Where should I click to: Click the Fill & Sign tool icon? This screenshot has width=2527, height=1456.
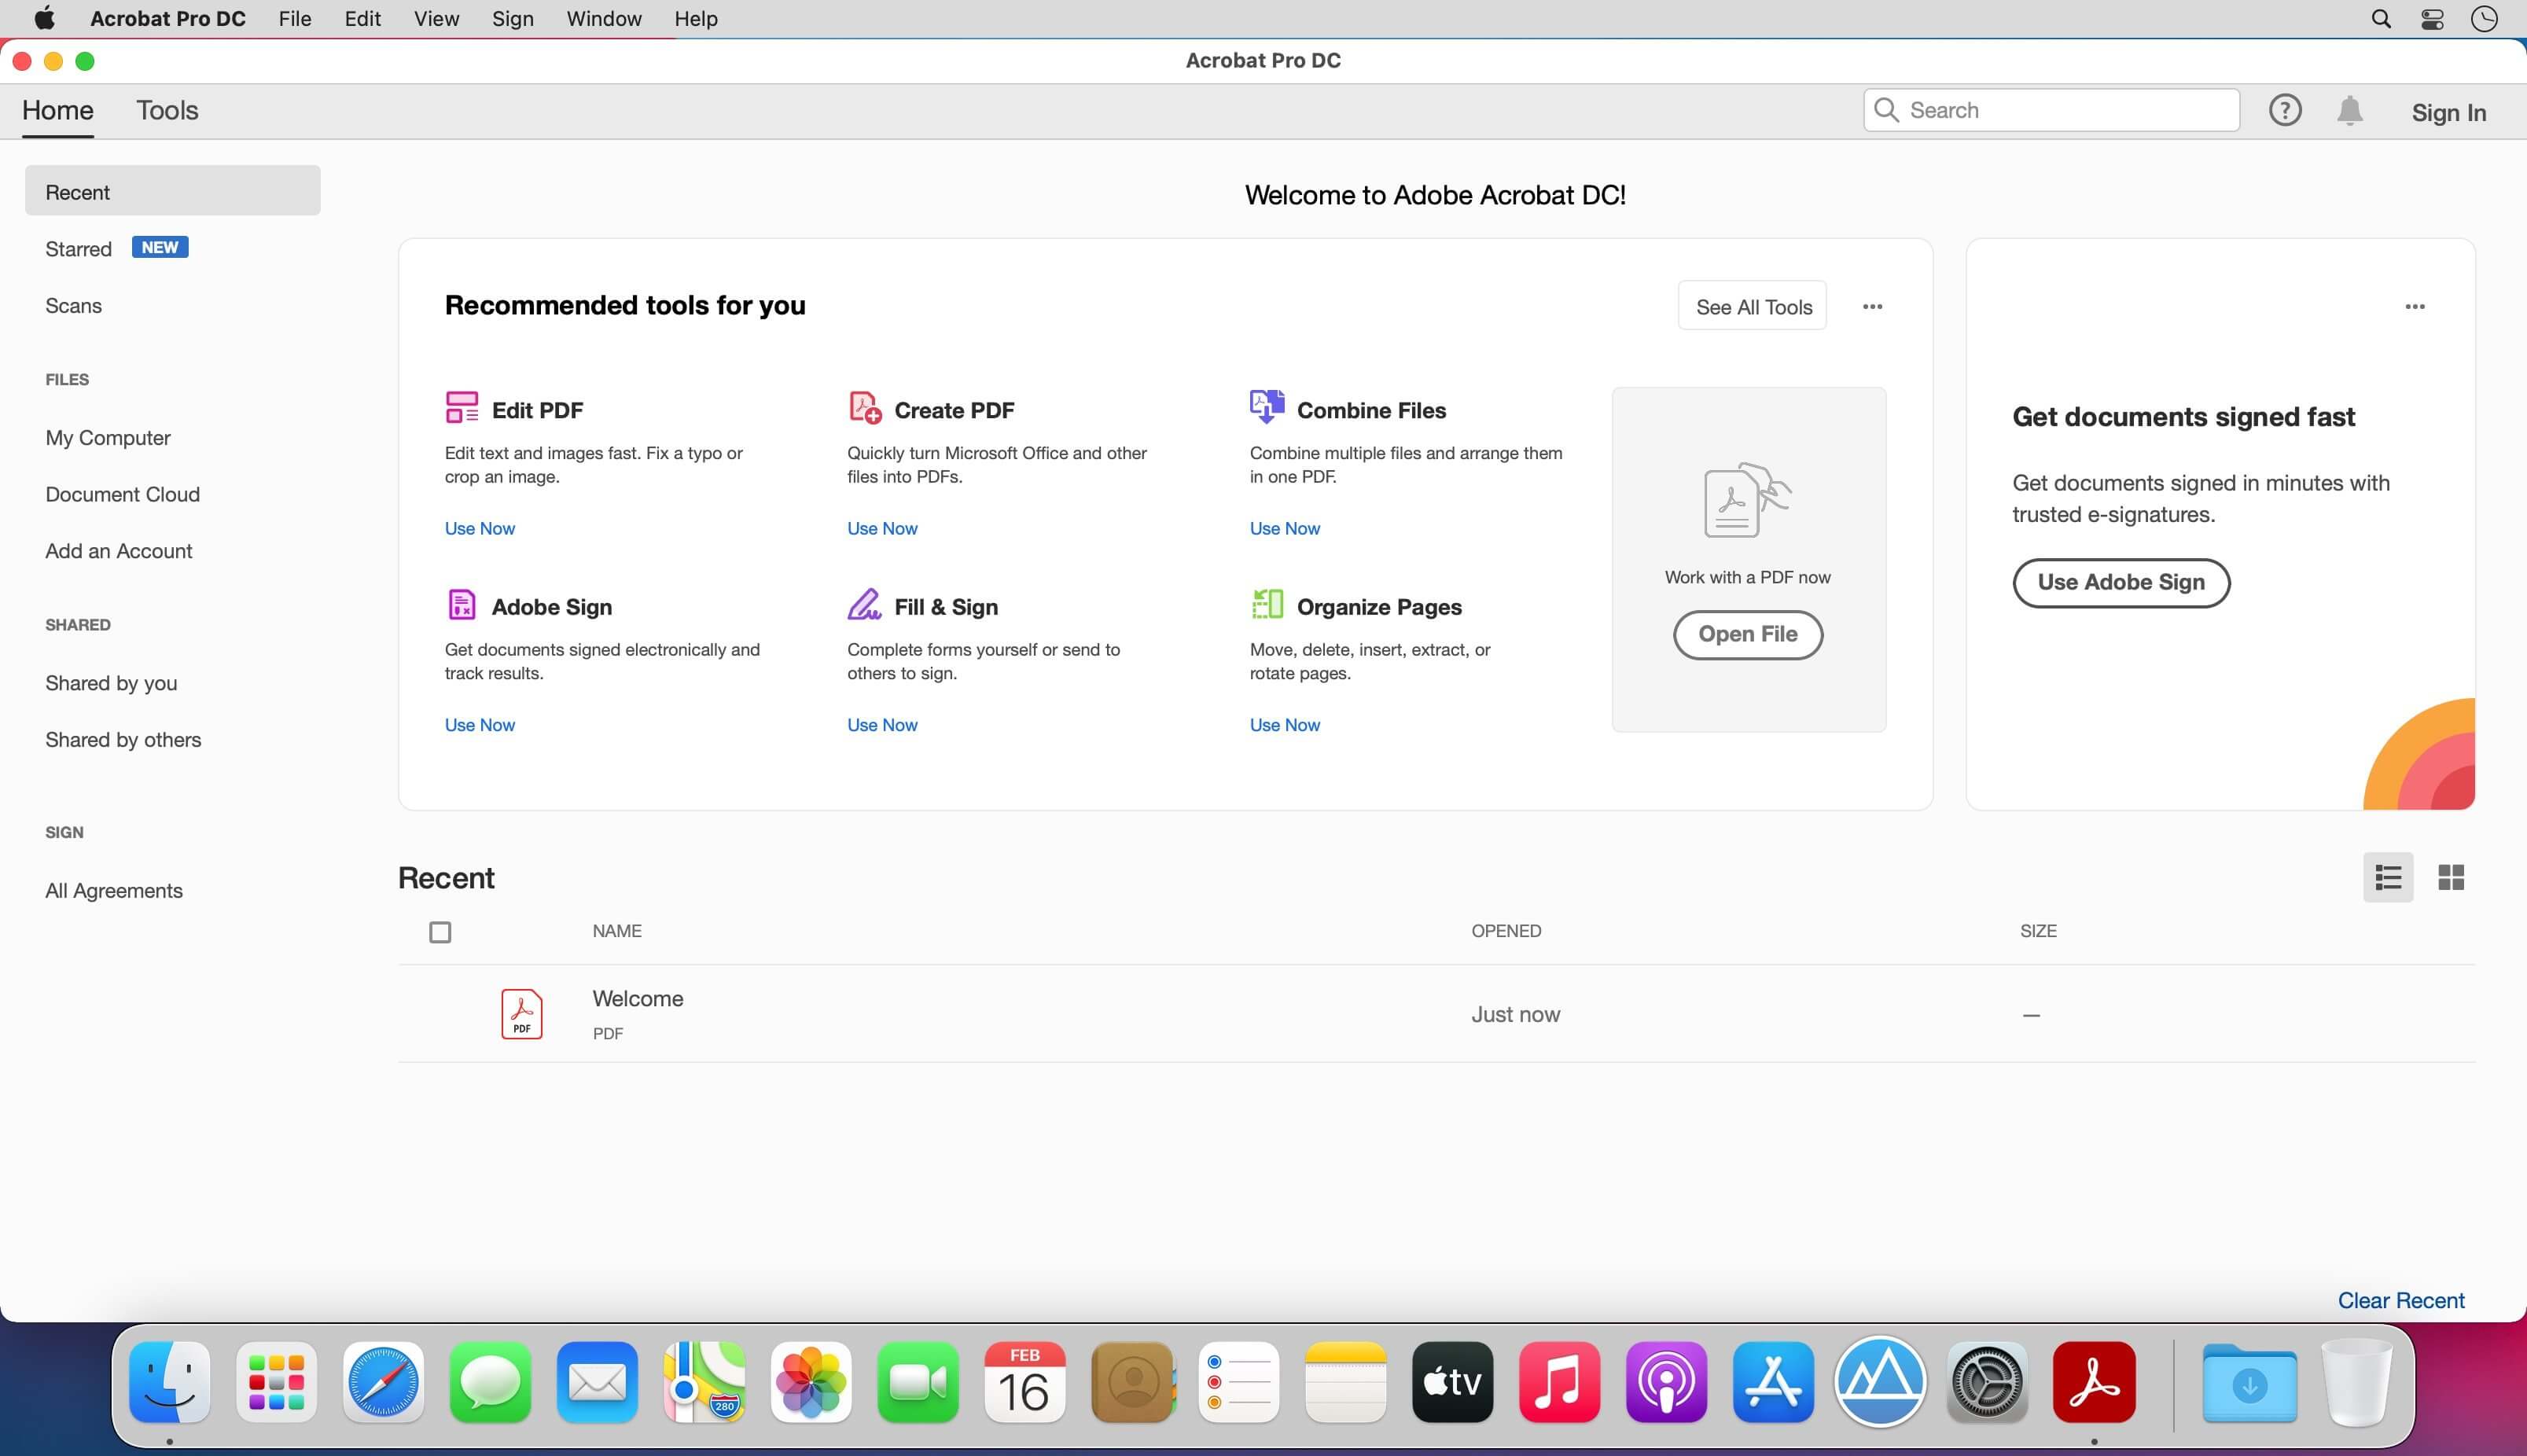863,604
